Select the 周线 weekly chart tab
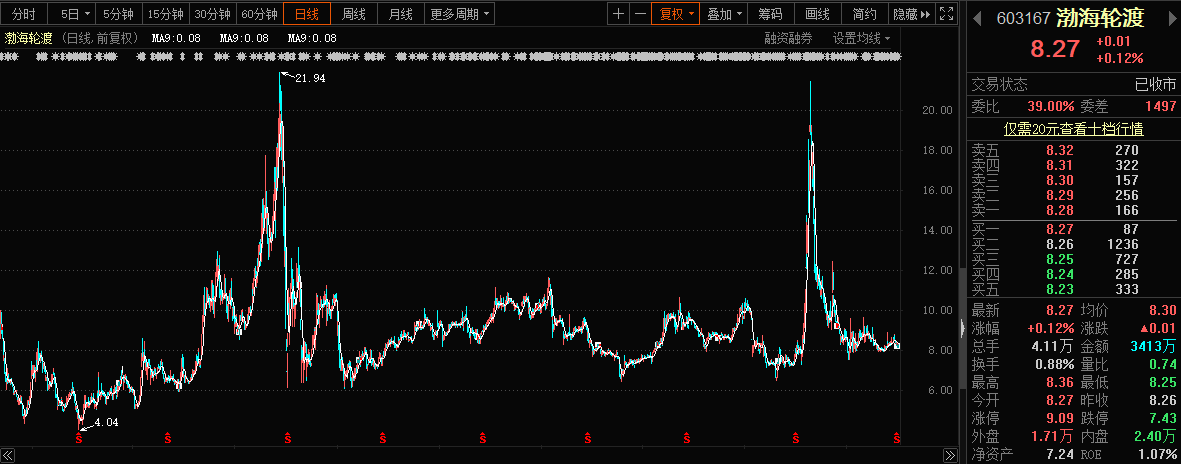 click(x=354, y=14)
